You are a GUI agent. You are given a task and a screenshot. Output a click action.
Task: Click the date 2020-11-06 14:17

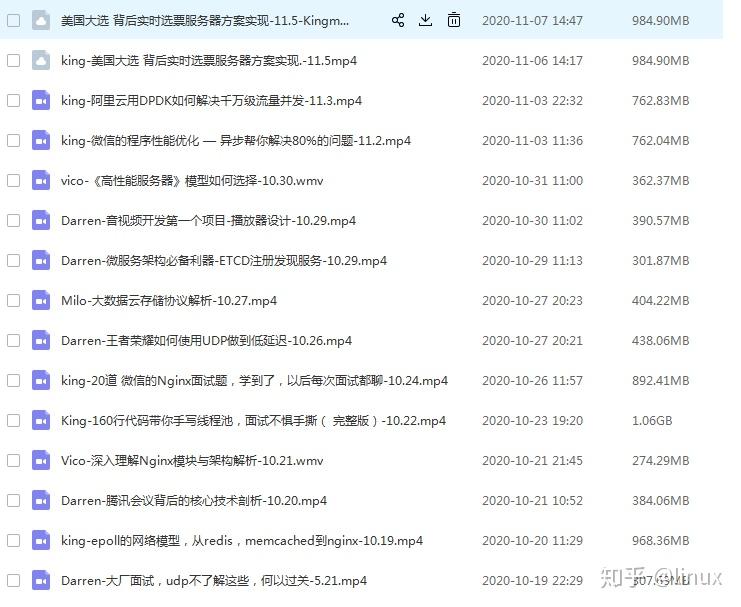[532, 61]
